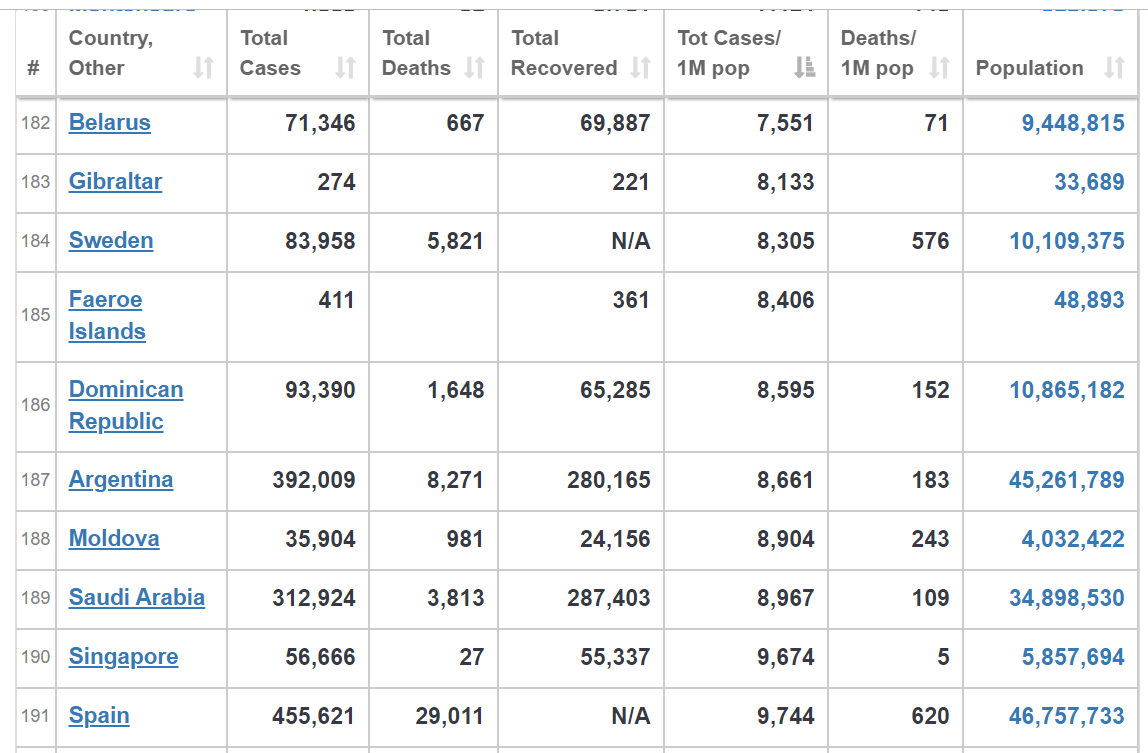This screenshot has width=1148, height=753.
Task: Select N/A recovered cell in Spain row
Action: coord(630,716)
